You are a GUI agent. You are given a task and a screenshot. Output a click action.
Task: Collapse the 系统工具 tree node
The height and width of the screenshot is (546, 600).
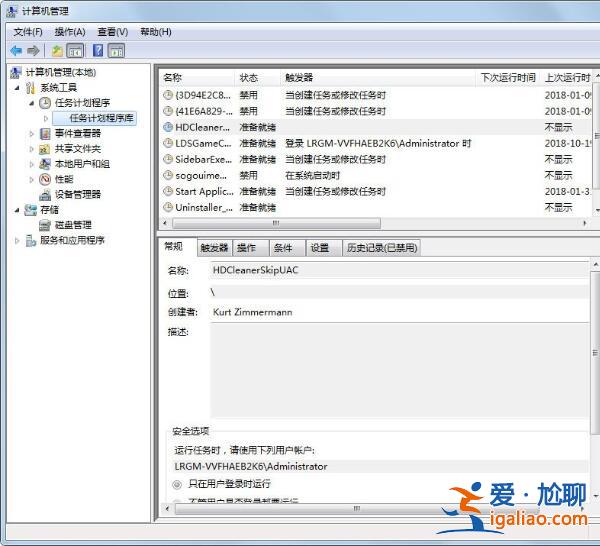click(x=17, y=88)
